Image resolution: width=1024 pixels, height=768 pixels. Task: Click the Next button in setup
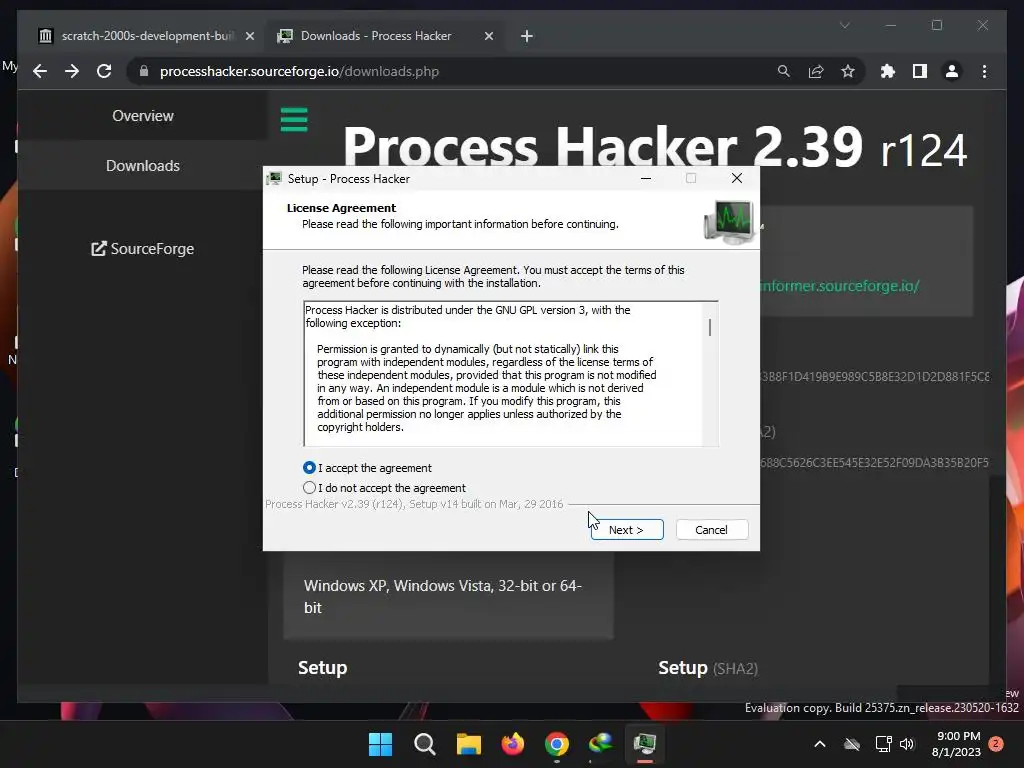(627, 530)
